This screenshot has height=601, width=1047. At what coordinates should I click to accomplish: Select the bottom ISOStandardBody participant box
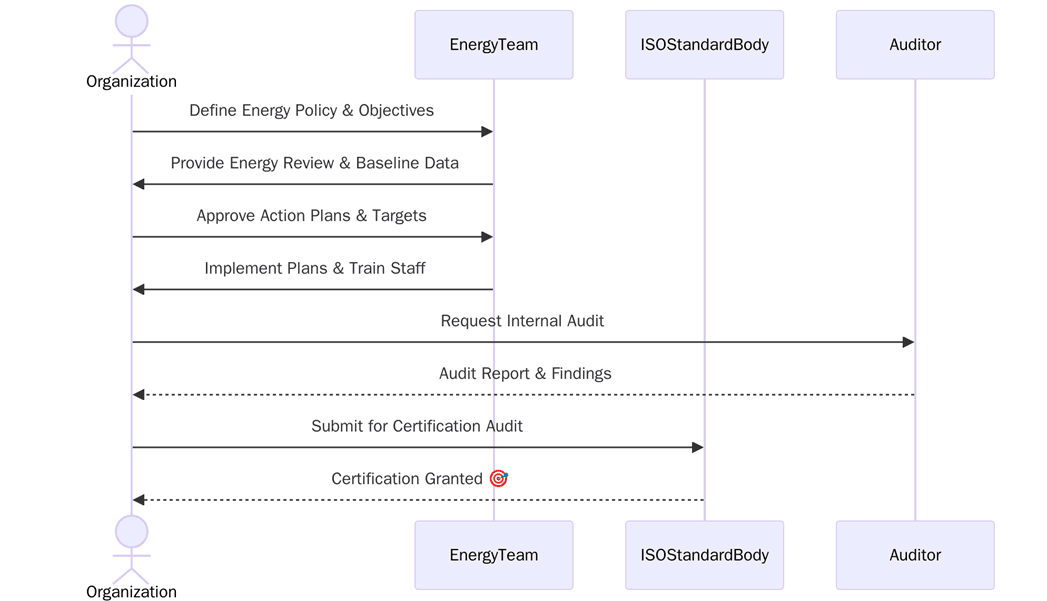tap(704, 555)
